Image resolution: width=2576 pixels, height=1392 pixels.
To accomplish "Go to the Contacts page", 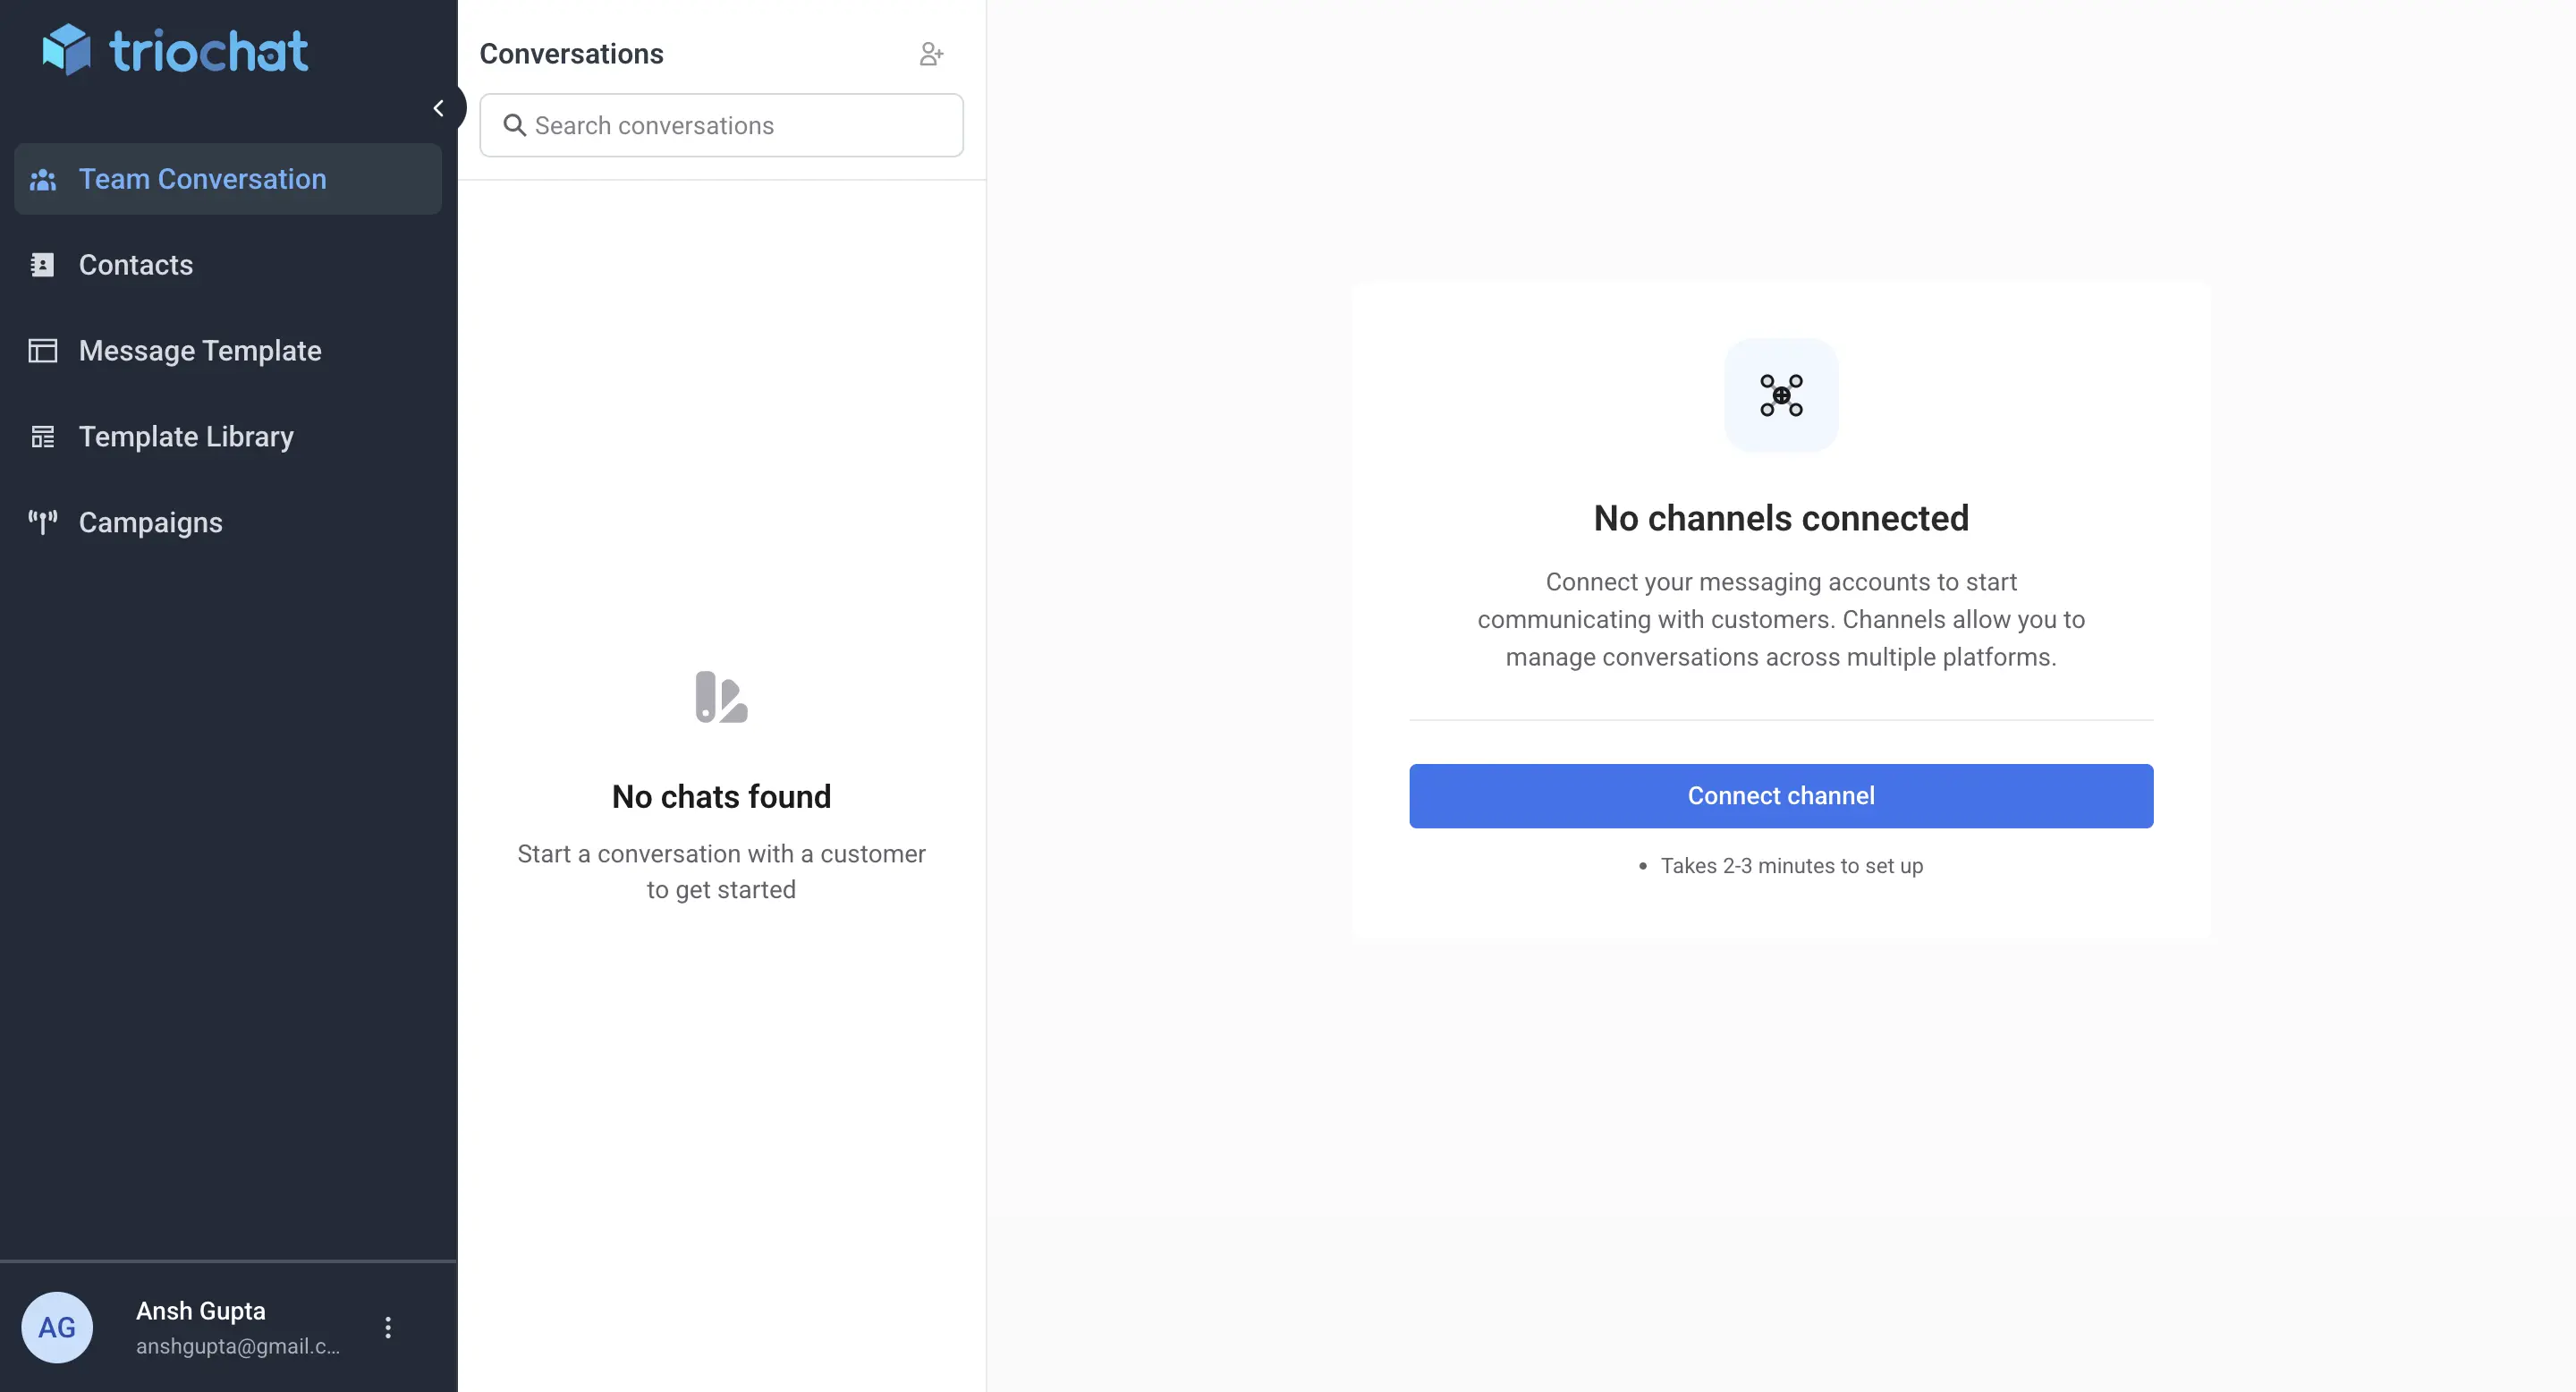I will point(136,265).
